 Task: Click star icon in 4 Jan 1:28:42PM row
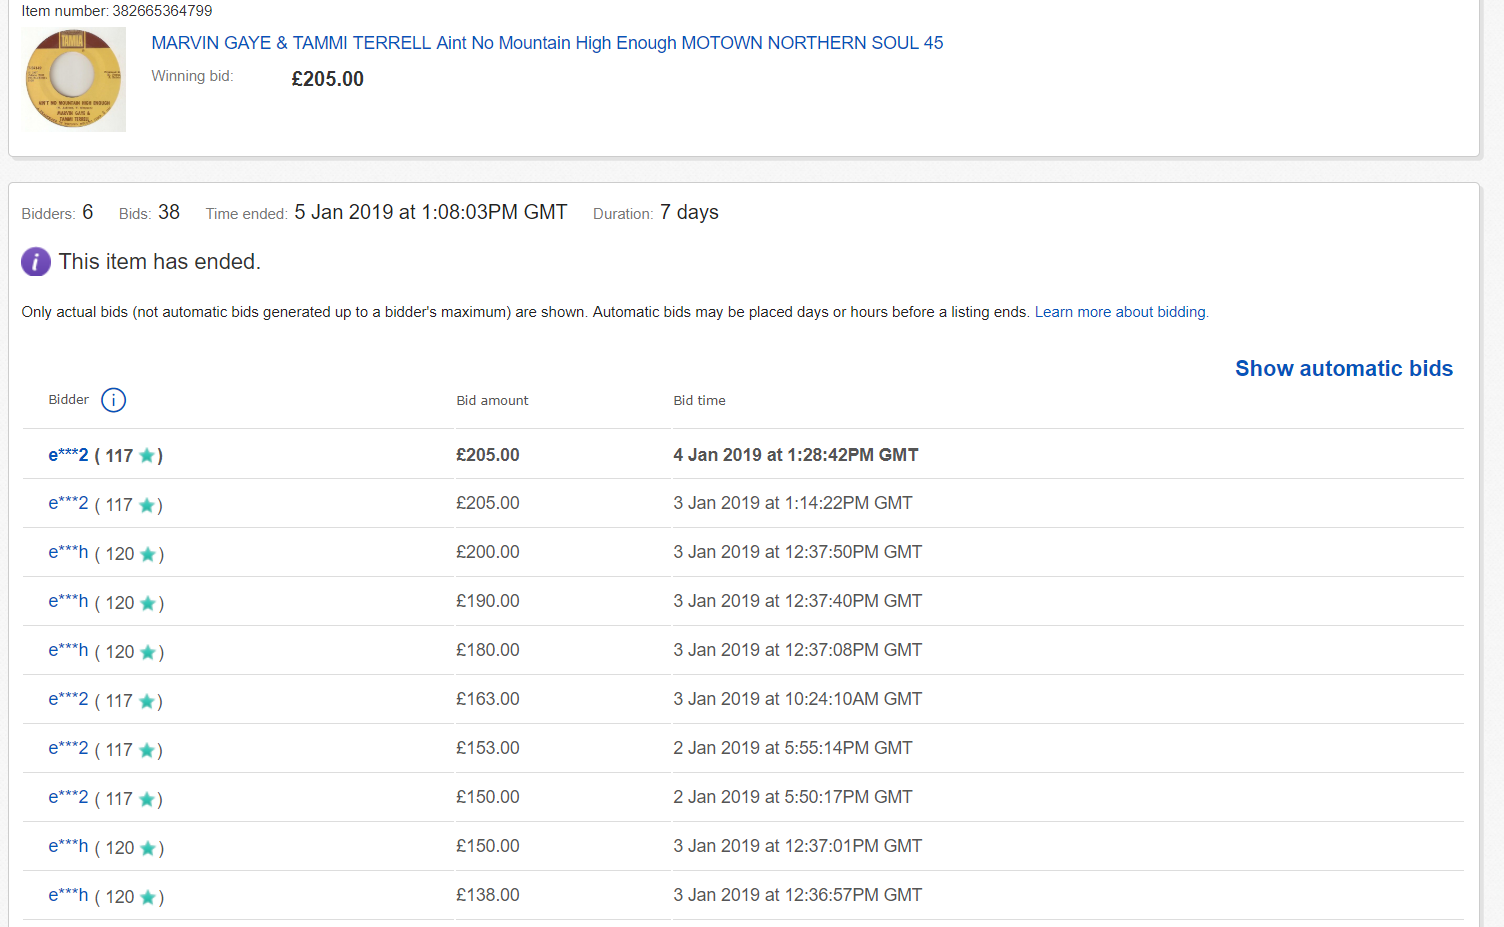[147, 456]
